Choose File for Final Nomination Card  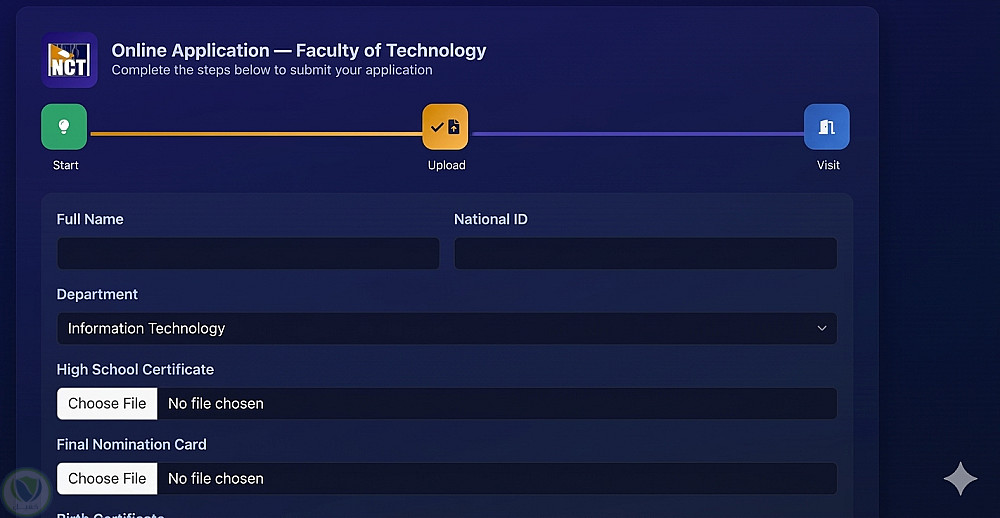[x=107, y=479]
